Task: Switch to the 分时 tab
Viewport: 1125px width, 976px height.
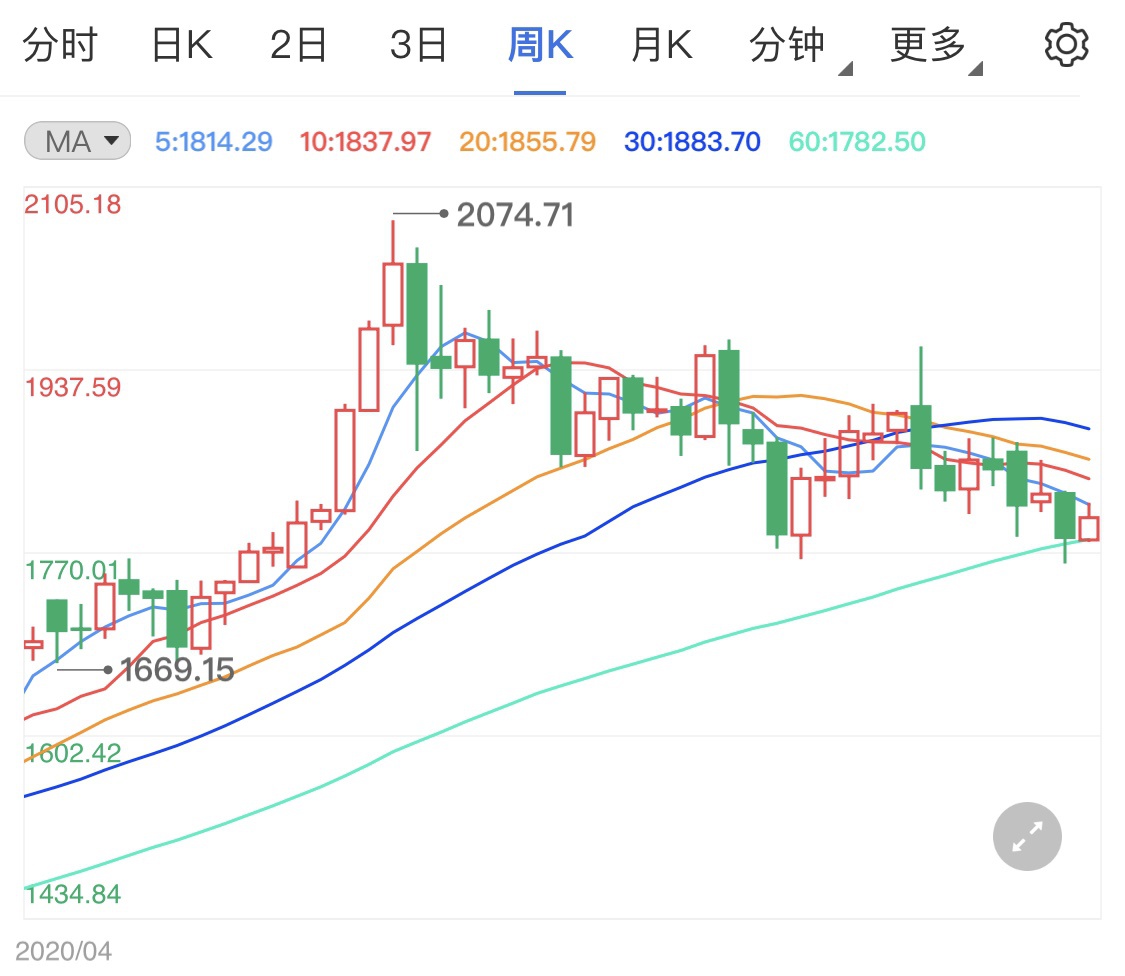Action: click(59, 46)
